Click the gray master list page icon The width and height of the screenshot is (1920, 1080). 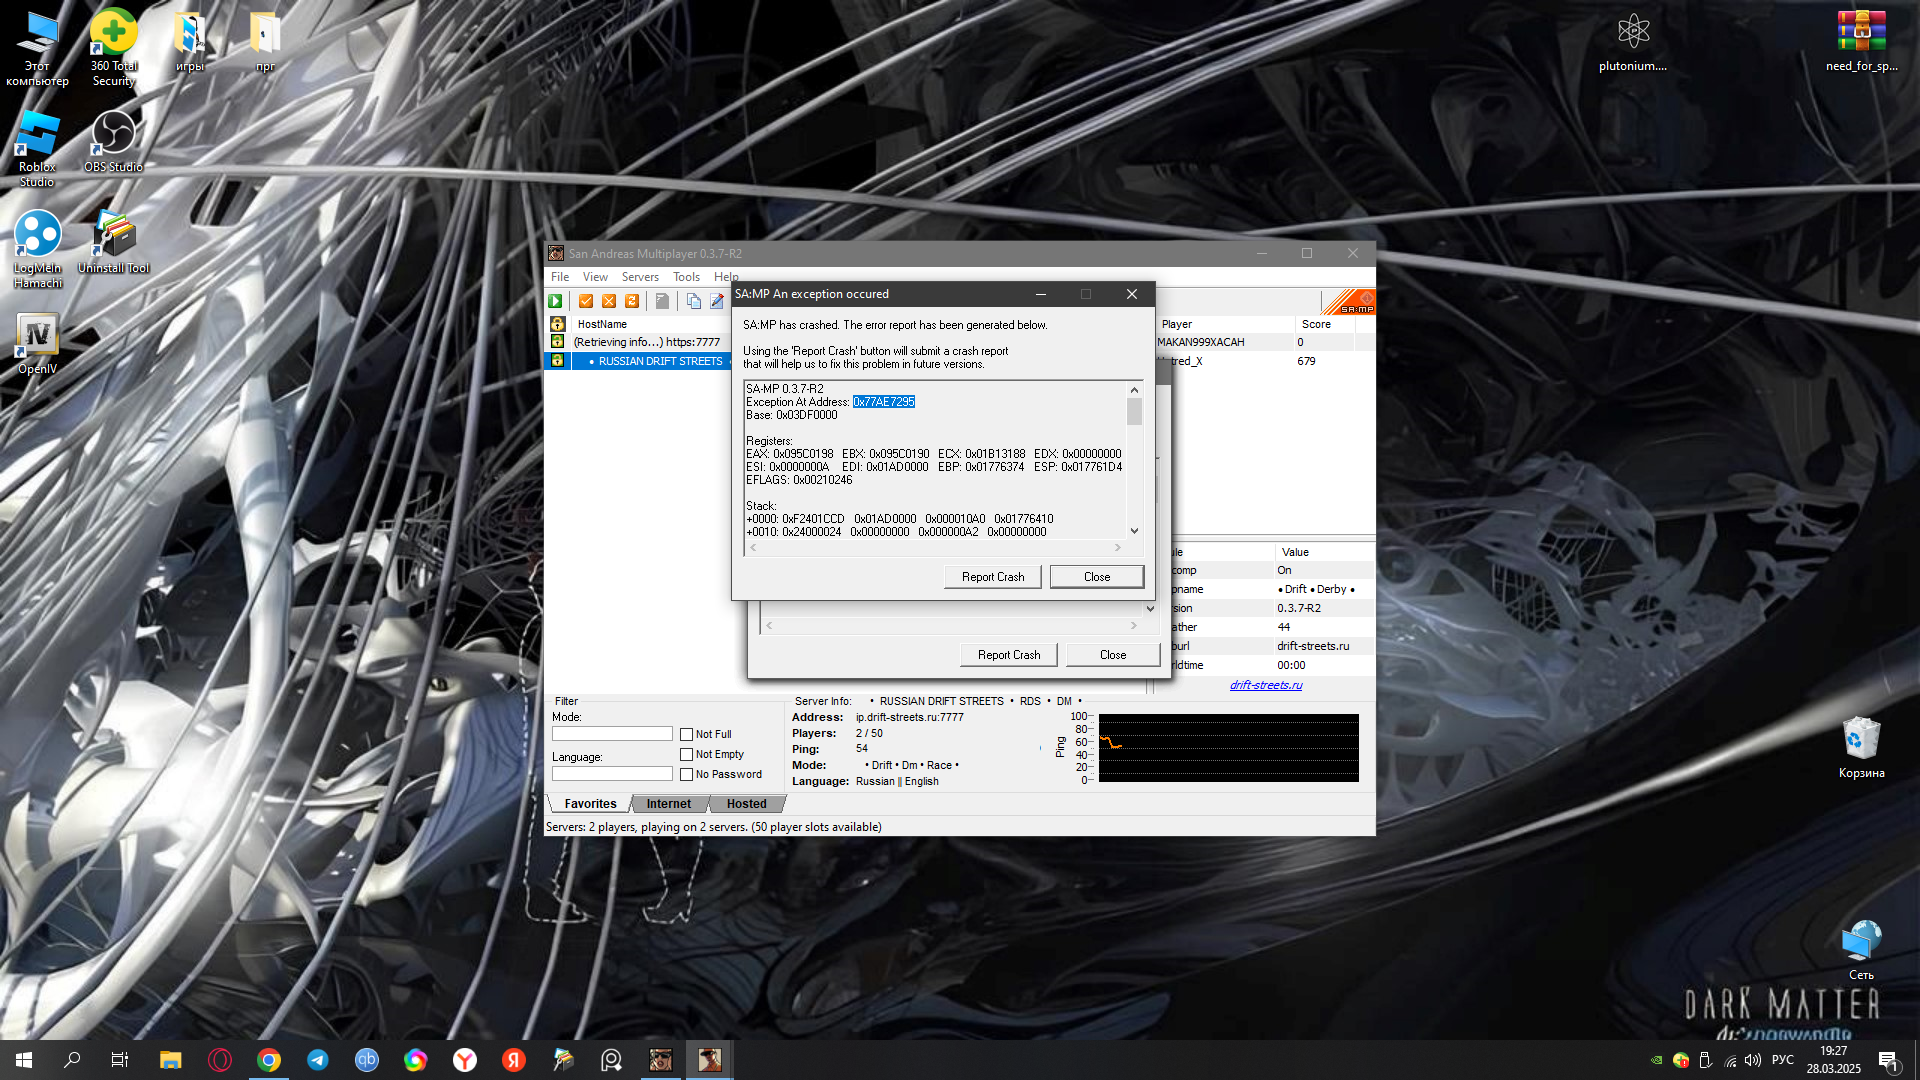662,301
